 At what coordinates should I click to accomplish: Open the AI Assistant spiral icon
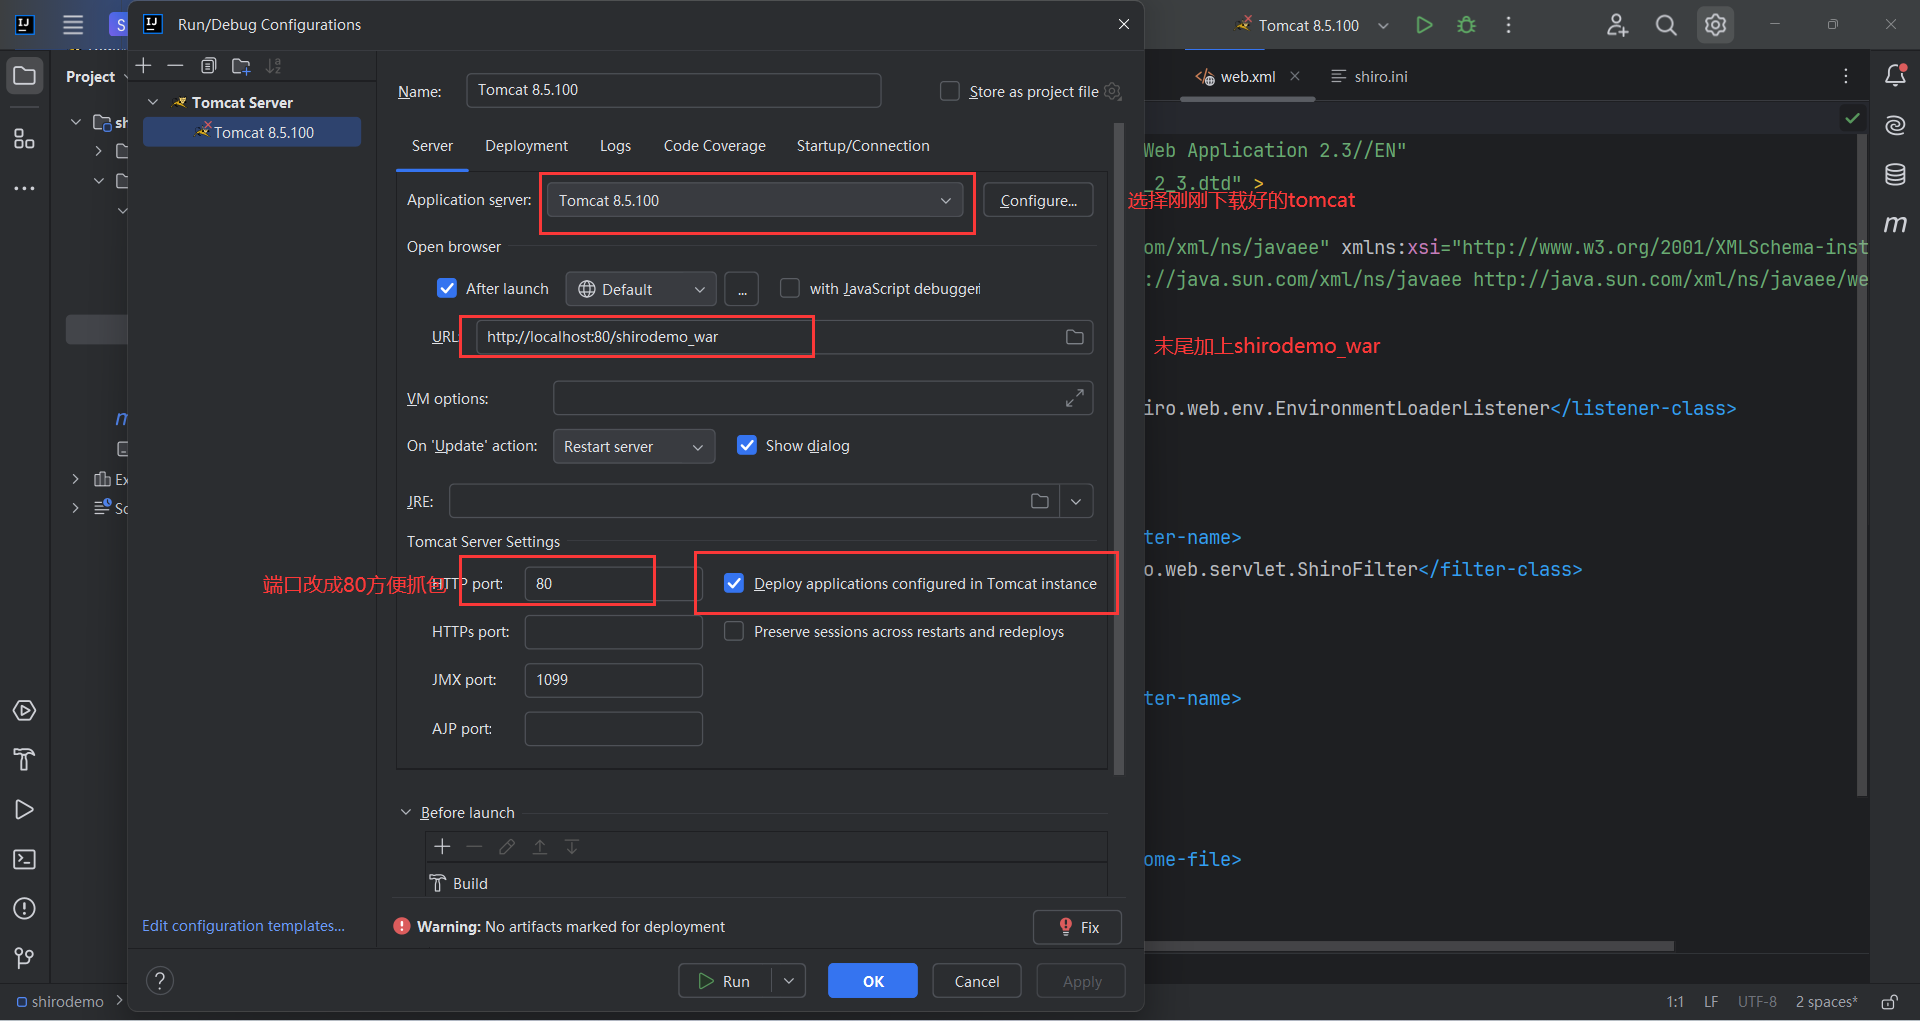click(1895, 125)
